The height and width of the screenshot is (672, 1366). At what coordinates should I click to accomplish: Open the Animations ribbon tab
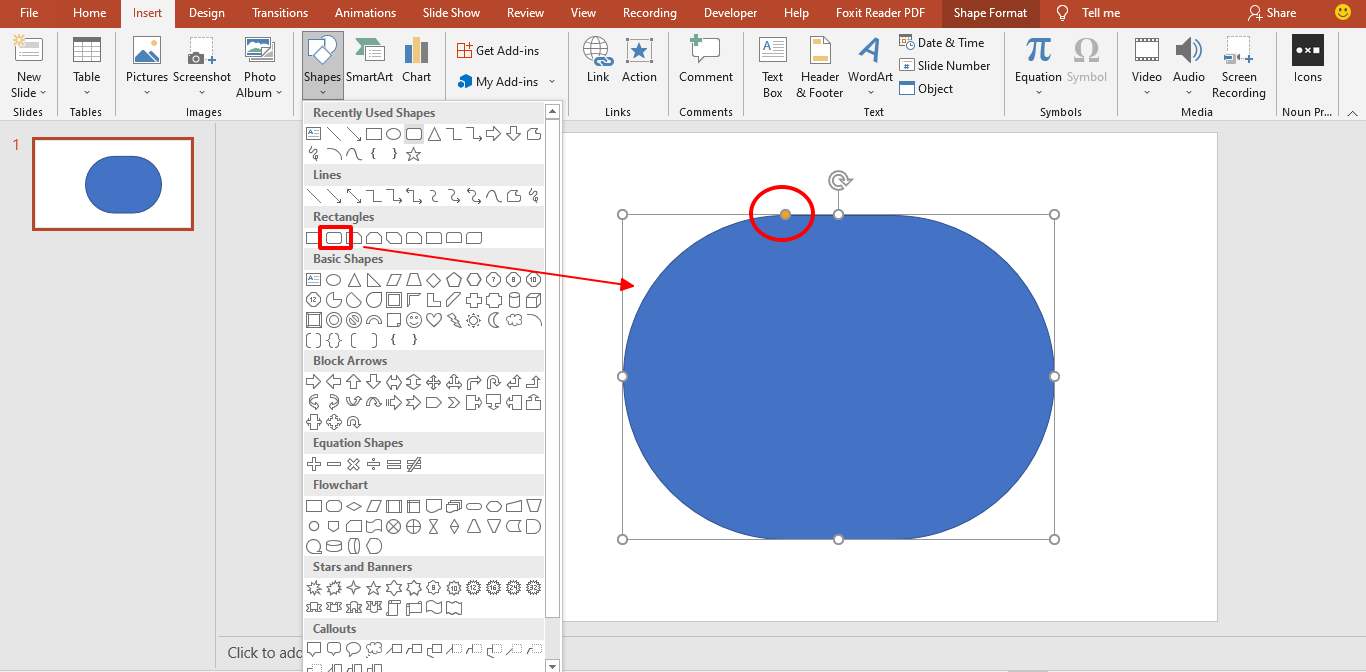click(365, 13)
